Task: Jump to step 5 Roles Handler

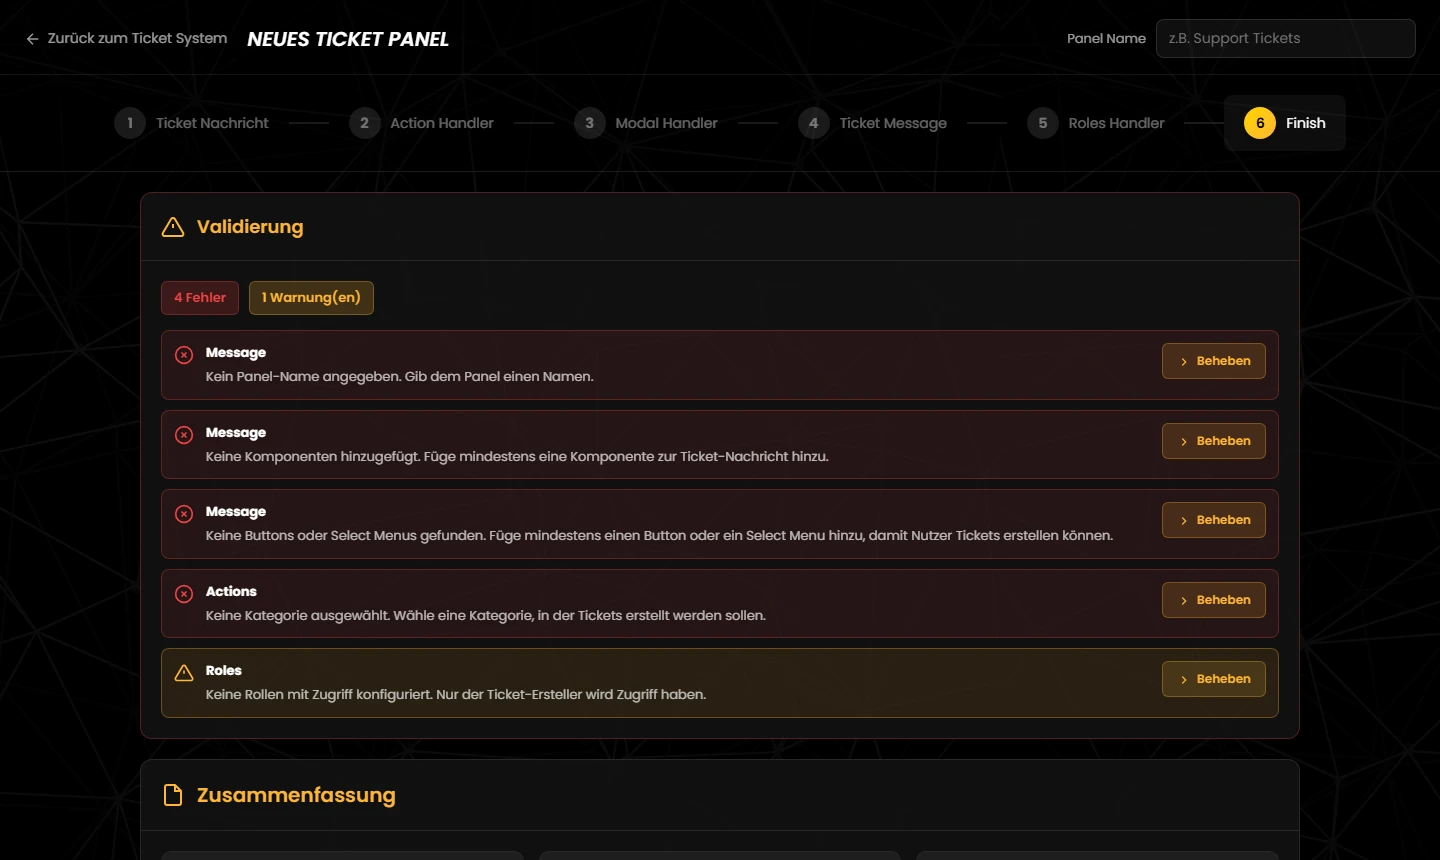Action: click(1096, 123)
